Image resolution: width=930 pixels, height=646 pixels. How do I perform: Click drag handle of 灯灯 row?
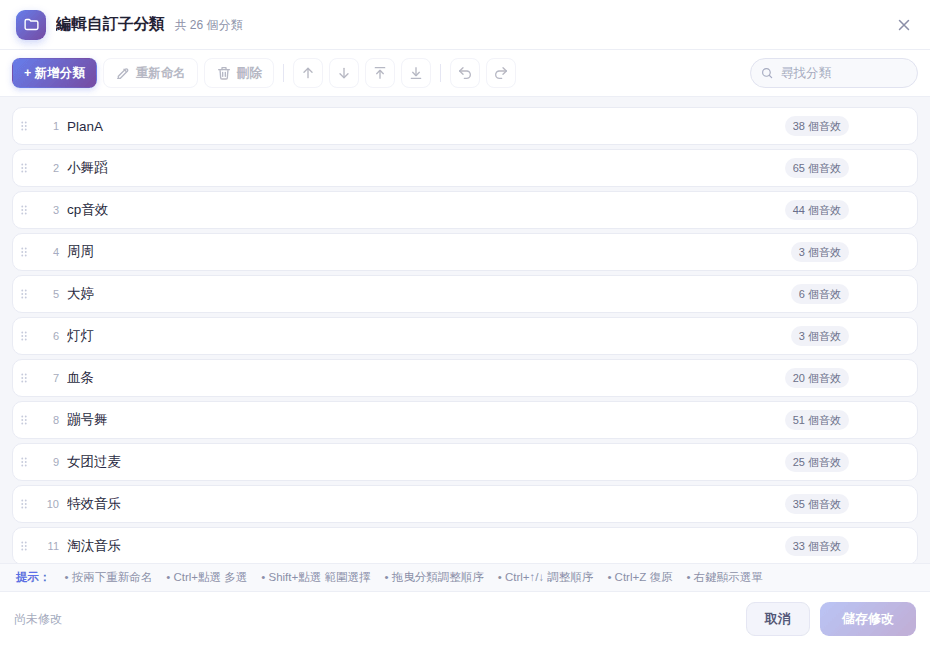point(24,336)
